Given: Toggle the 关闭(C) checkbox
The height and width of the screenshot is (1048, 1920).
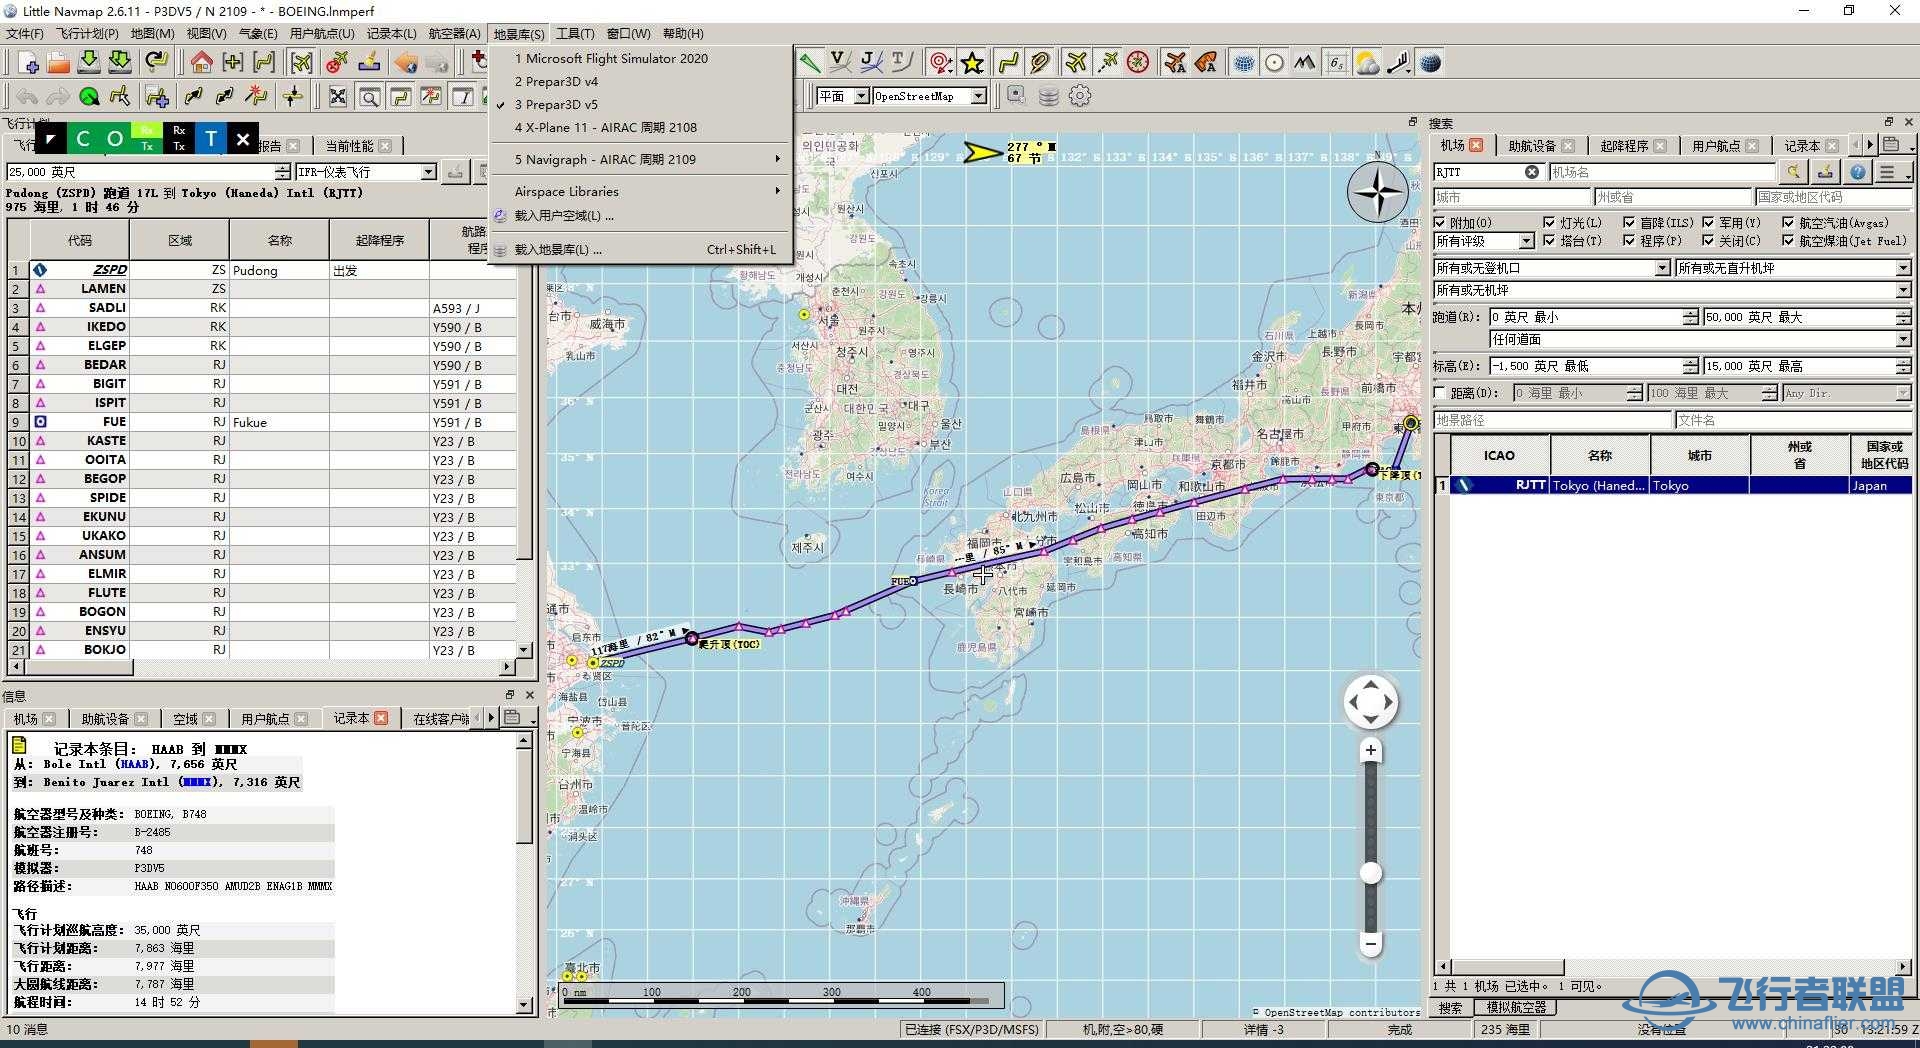Looking at the screenshot, I should click(x=1708, y=240).
